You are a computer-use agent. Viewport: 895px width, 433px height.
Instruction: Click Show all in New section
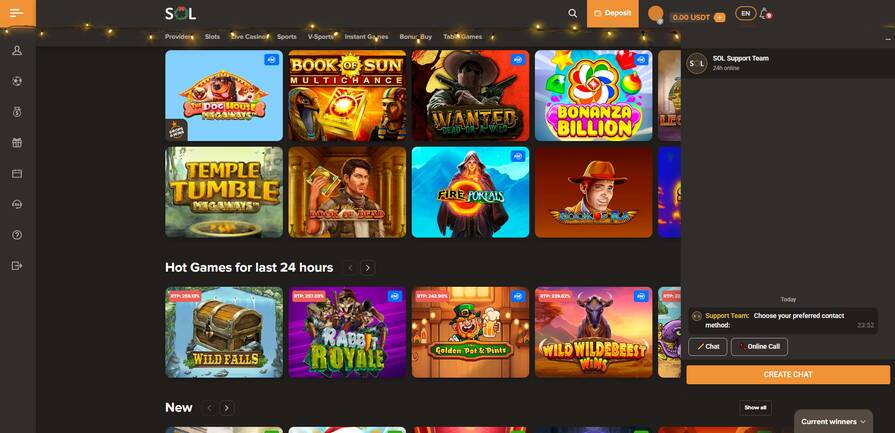[755, 408]
